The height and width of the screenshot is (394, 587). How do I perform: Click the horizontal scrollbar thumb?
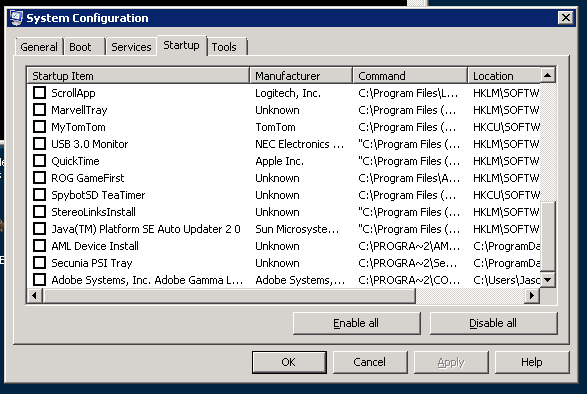point(229,296)
